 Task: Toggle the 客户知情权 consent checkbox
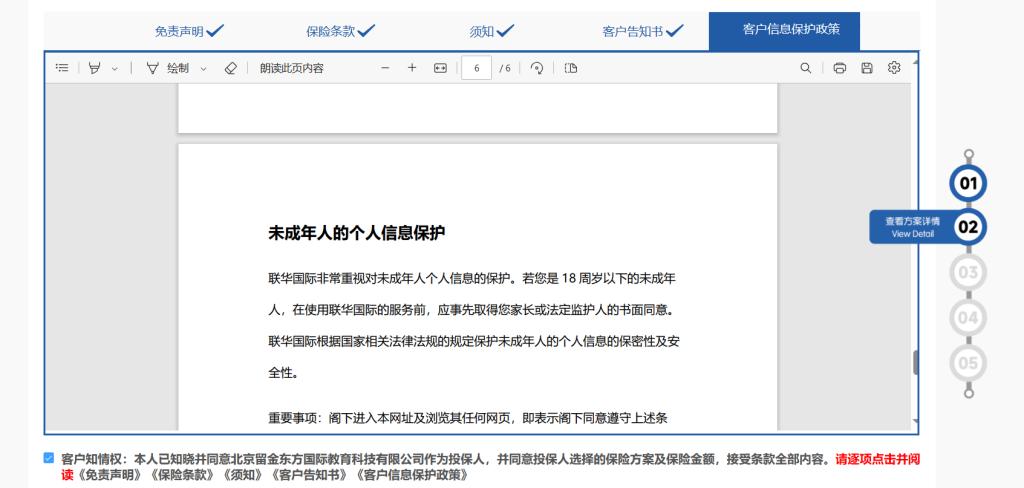[49, 458]
